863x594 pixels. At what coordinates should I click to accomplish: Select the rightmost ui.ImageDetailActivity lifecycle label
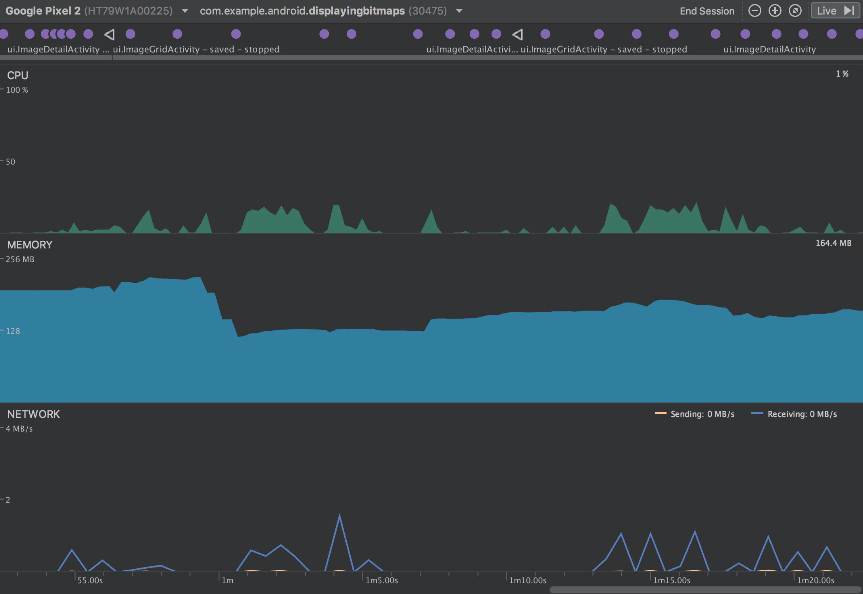pos(769,50)
